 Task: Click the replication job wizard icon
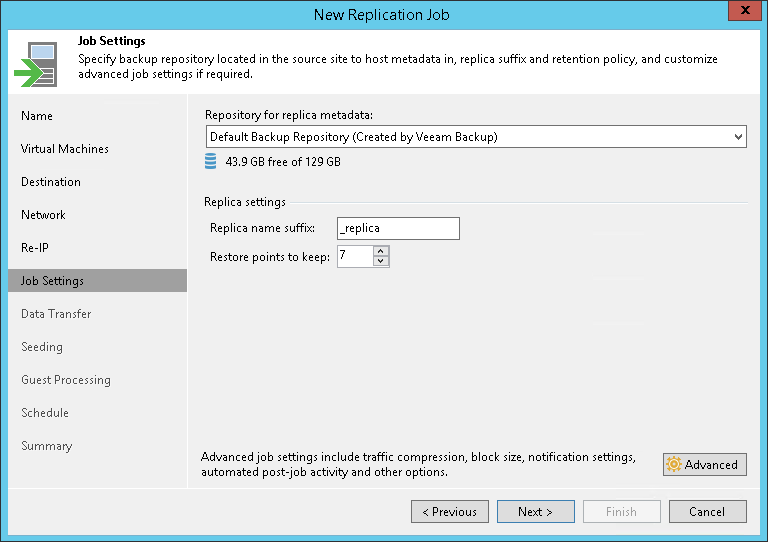(x=35, y=63)
